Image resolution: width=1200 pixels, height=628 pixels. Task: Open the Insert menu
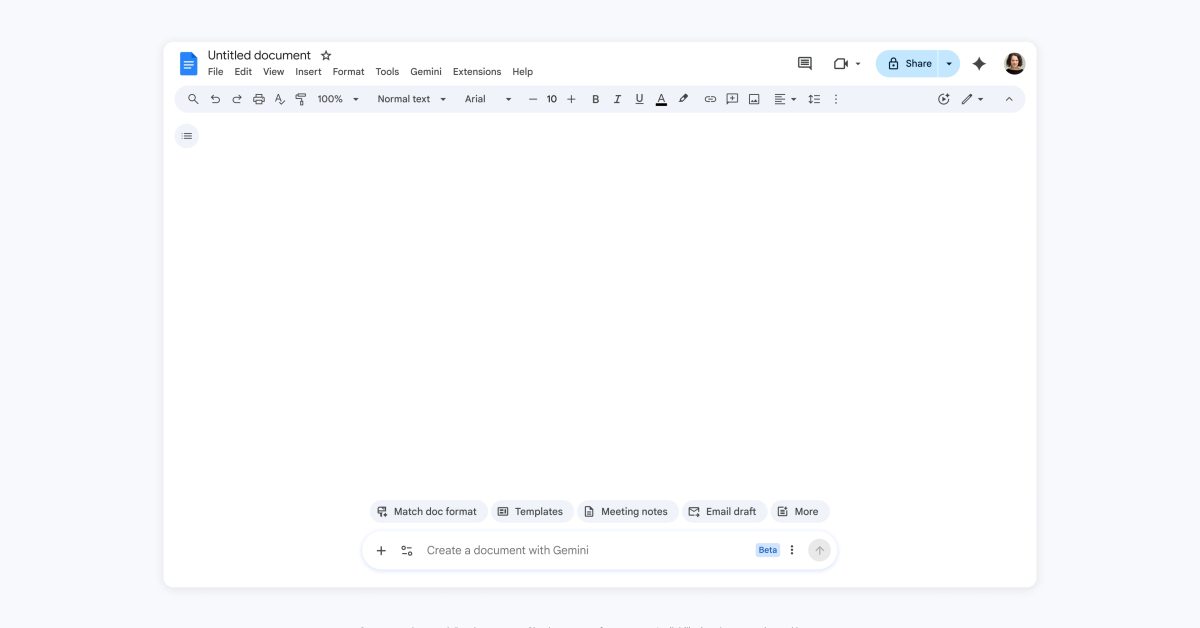[x=308, y=72]
